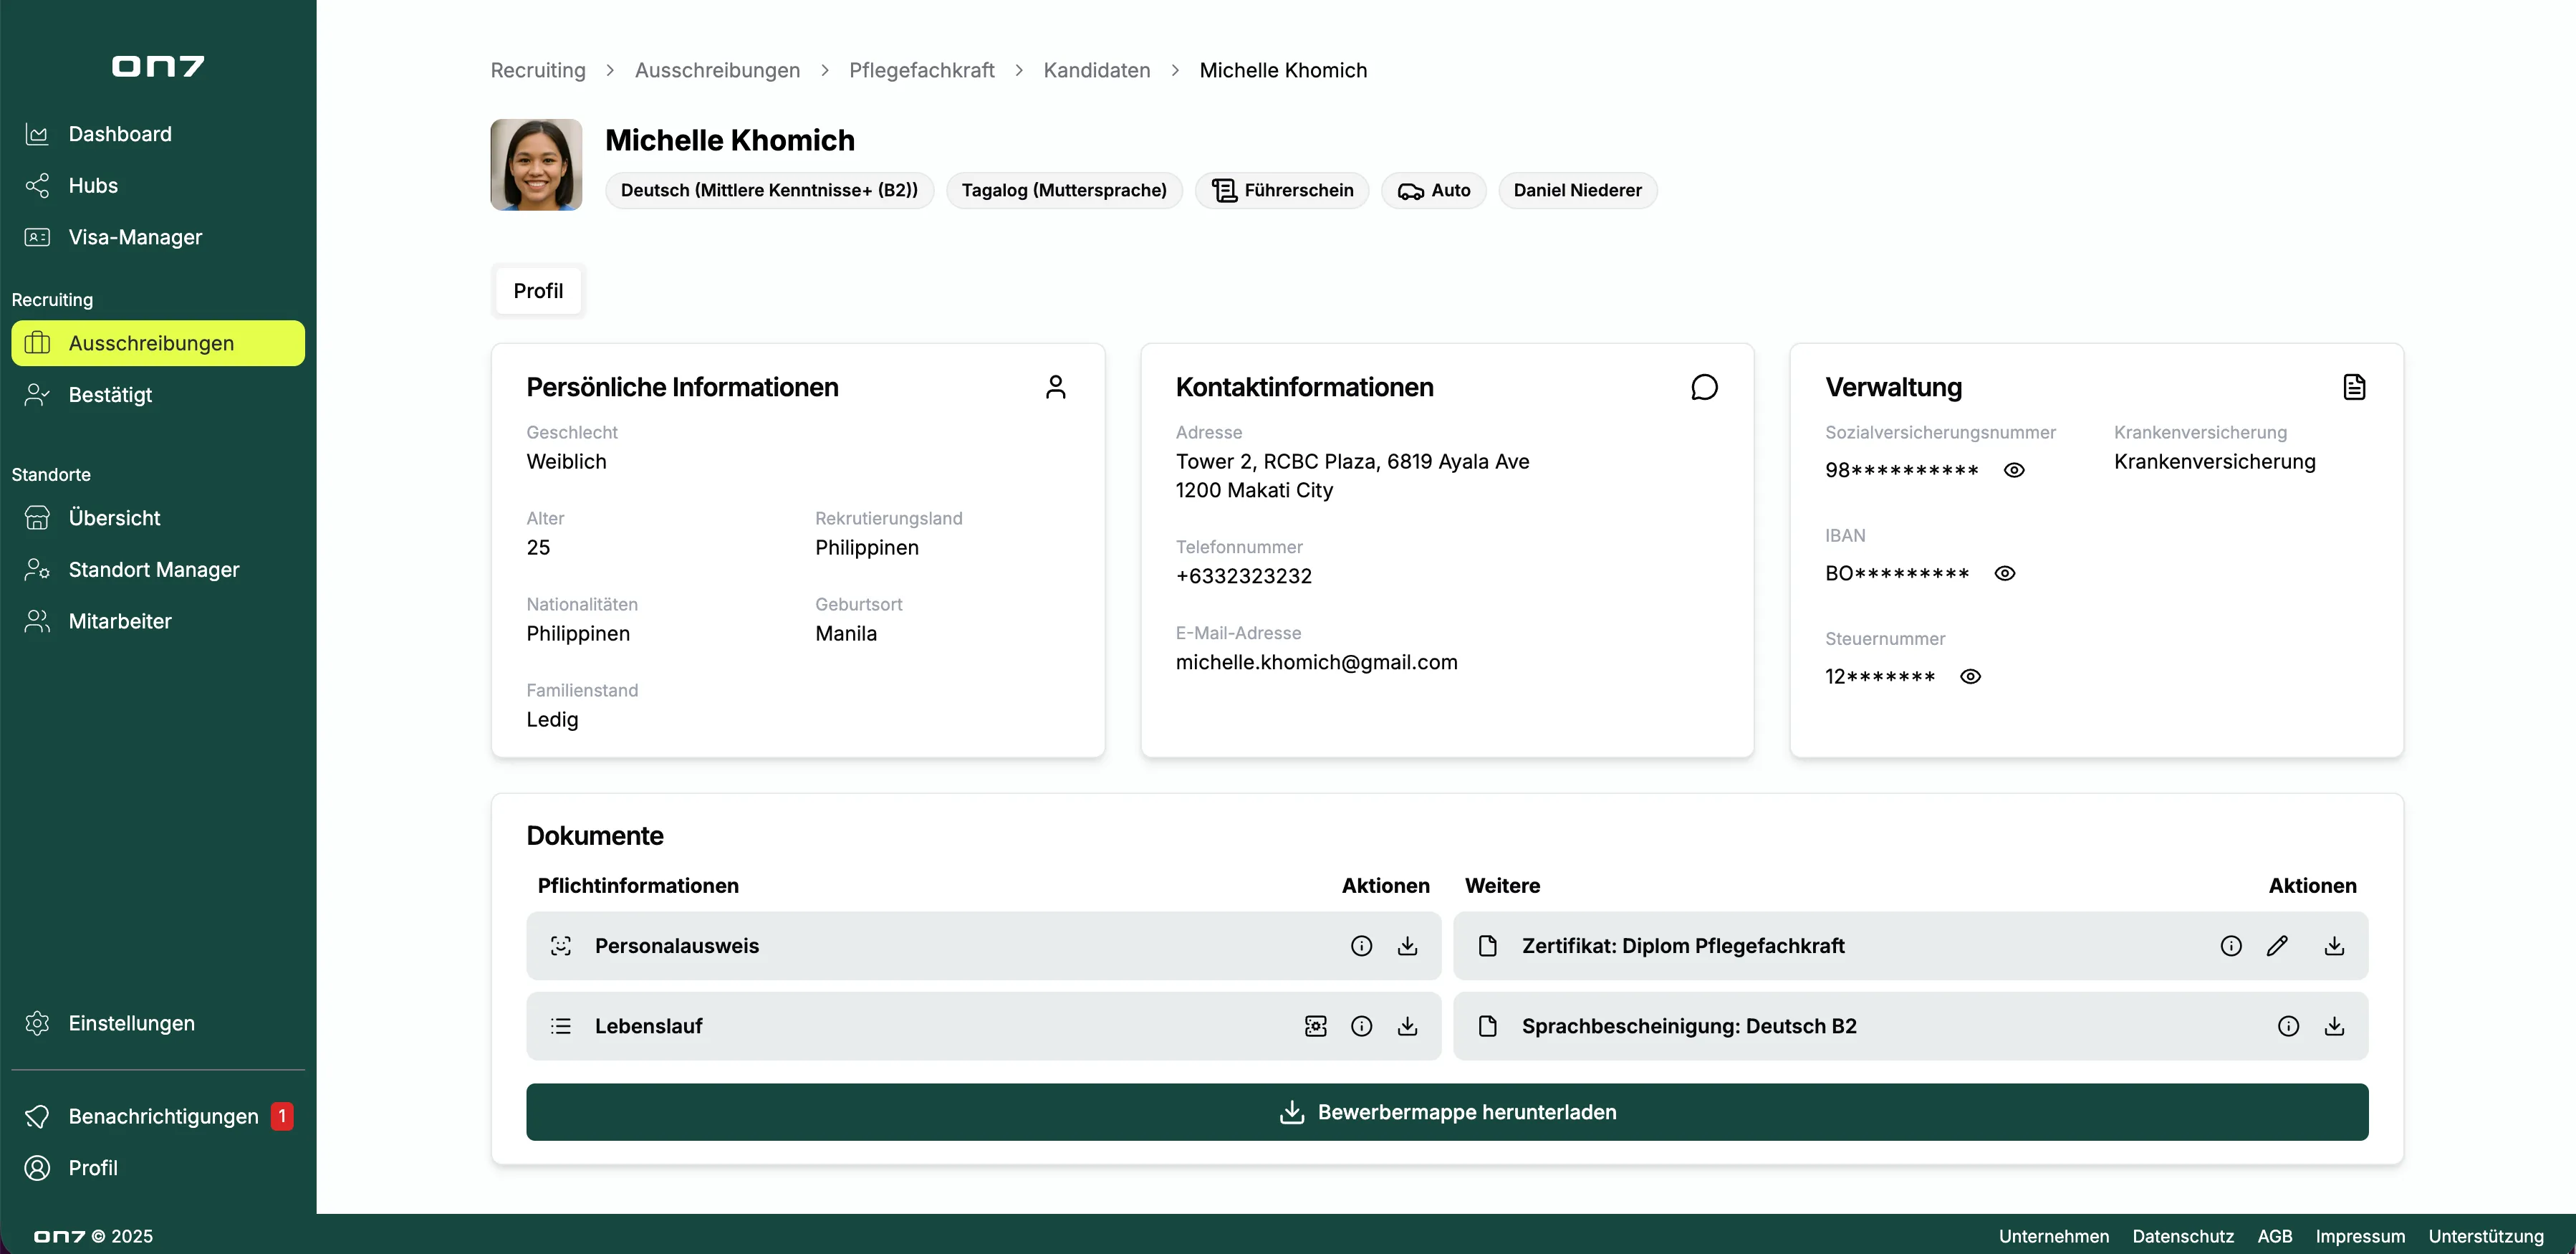The image size is (2576, 1254).
Task: Download the Bewerbermappe
Action: coord(1446,1111)
